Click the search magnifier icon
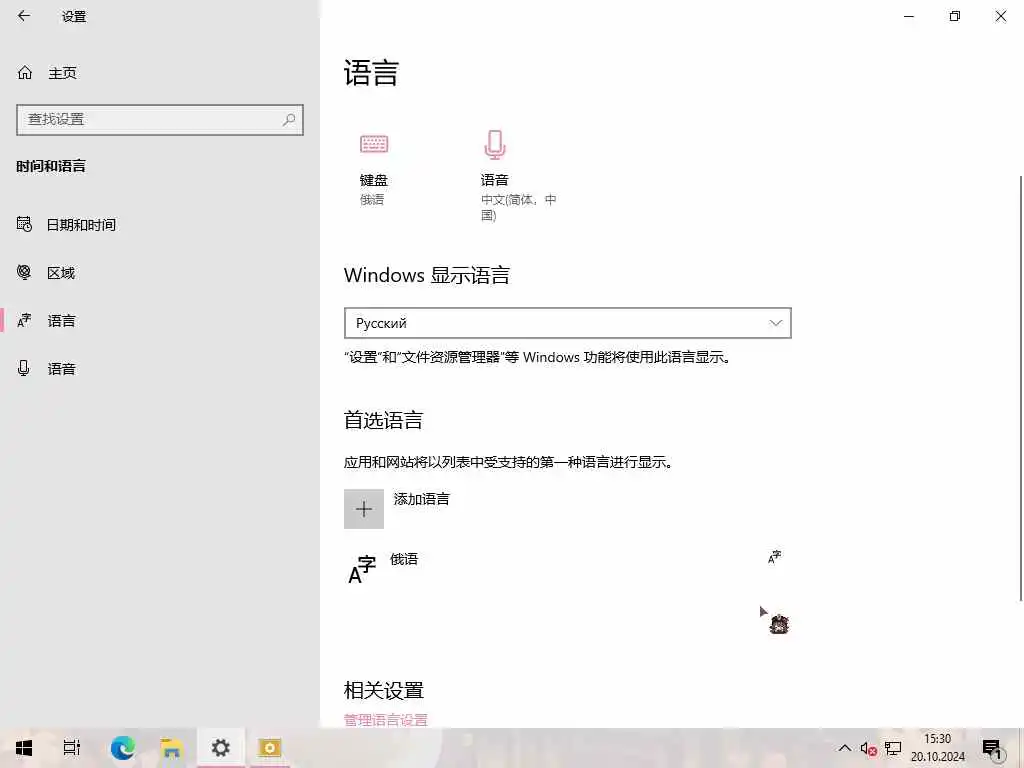 point(289,120)
